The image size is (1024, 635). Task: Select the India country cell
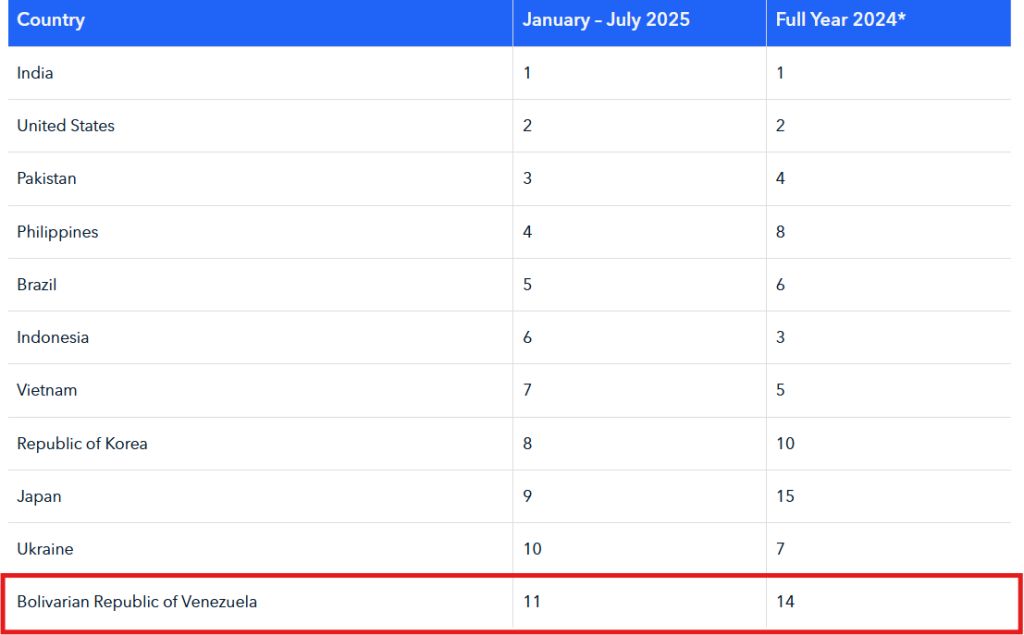coord(35,73)
